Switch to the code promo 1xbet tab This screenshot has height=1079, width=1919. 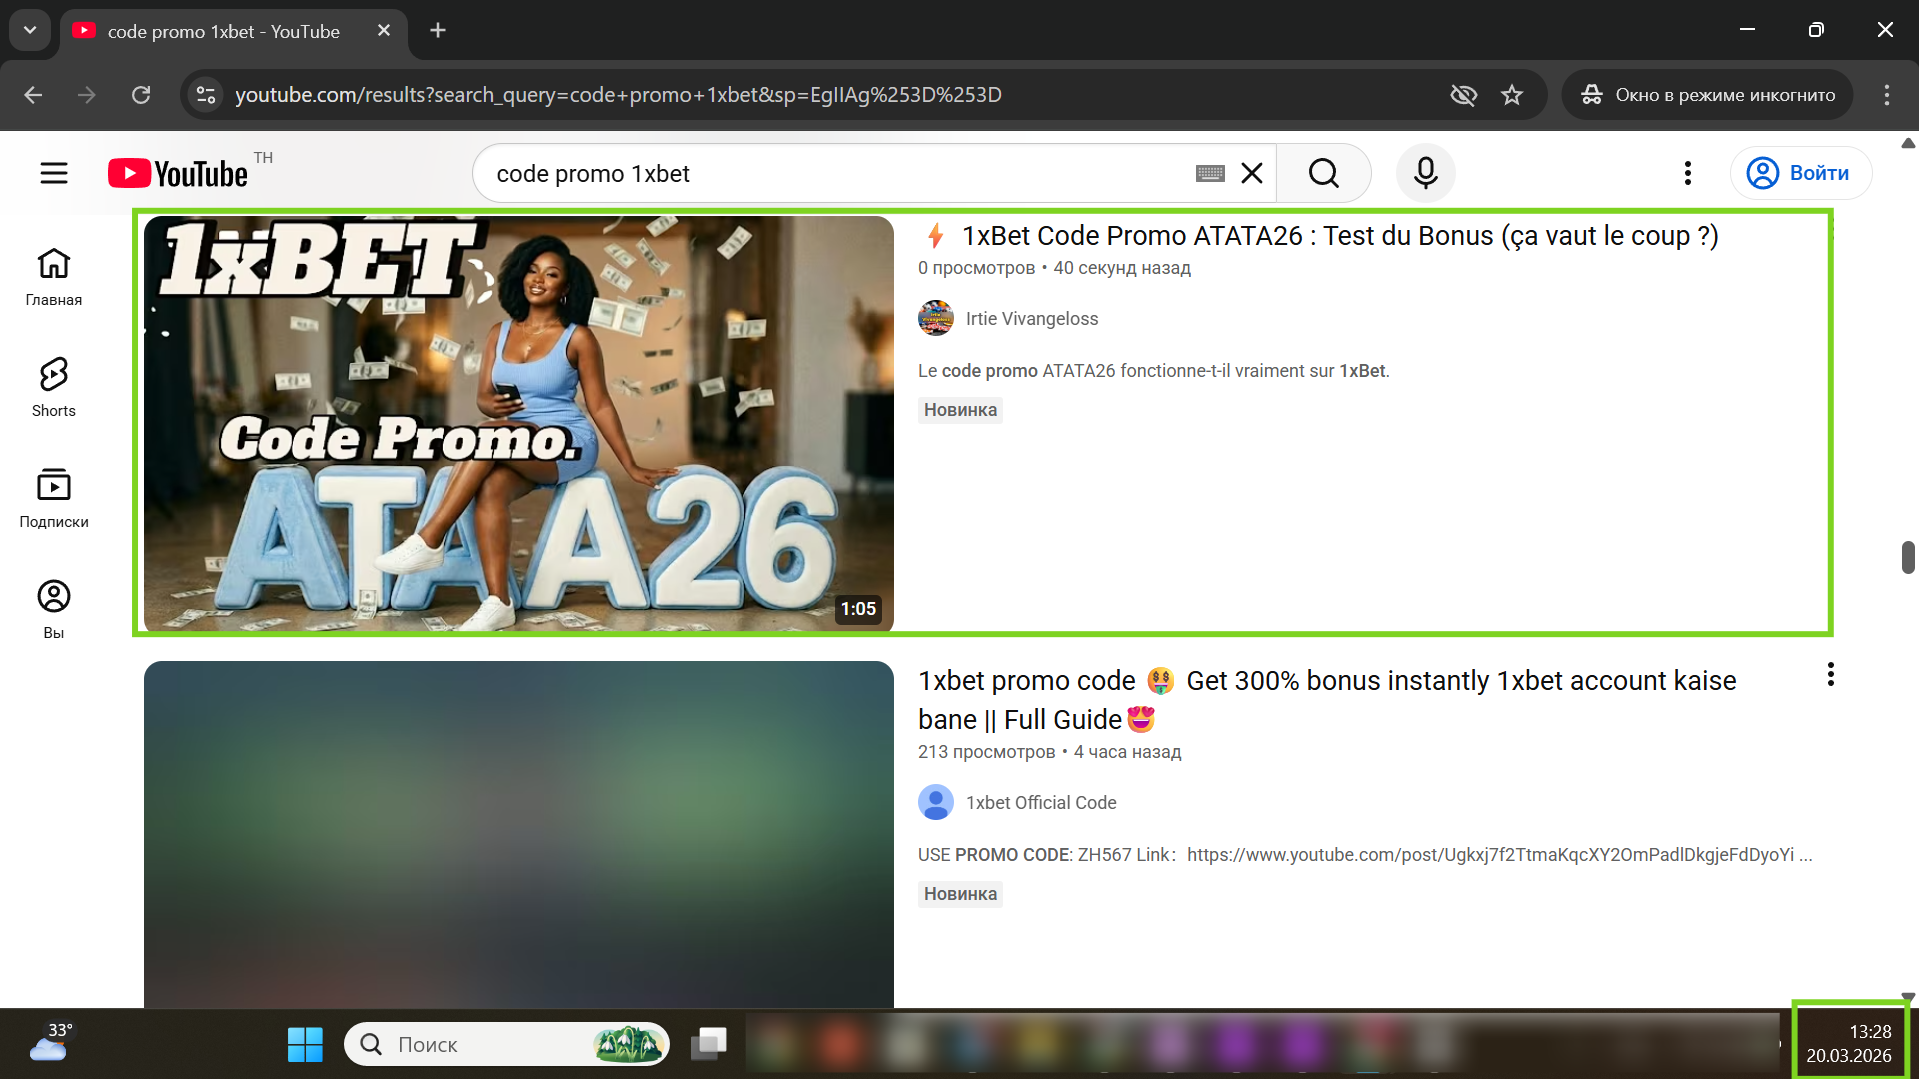coord(223,32)
